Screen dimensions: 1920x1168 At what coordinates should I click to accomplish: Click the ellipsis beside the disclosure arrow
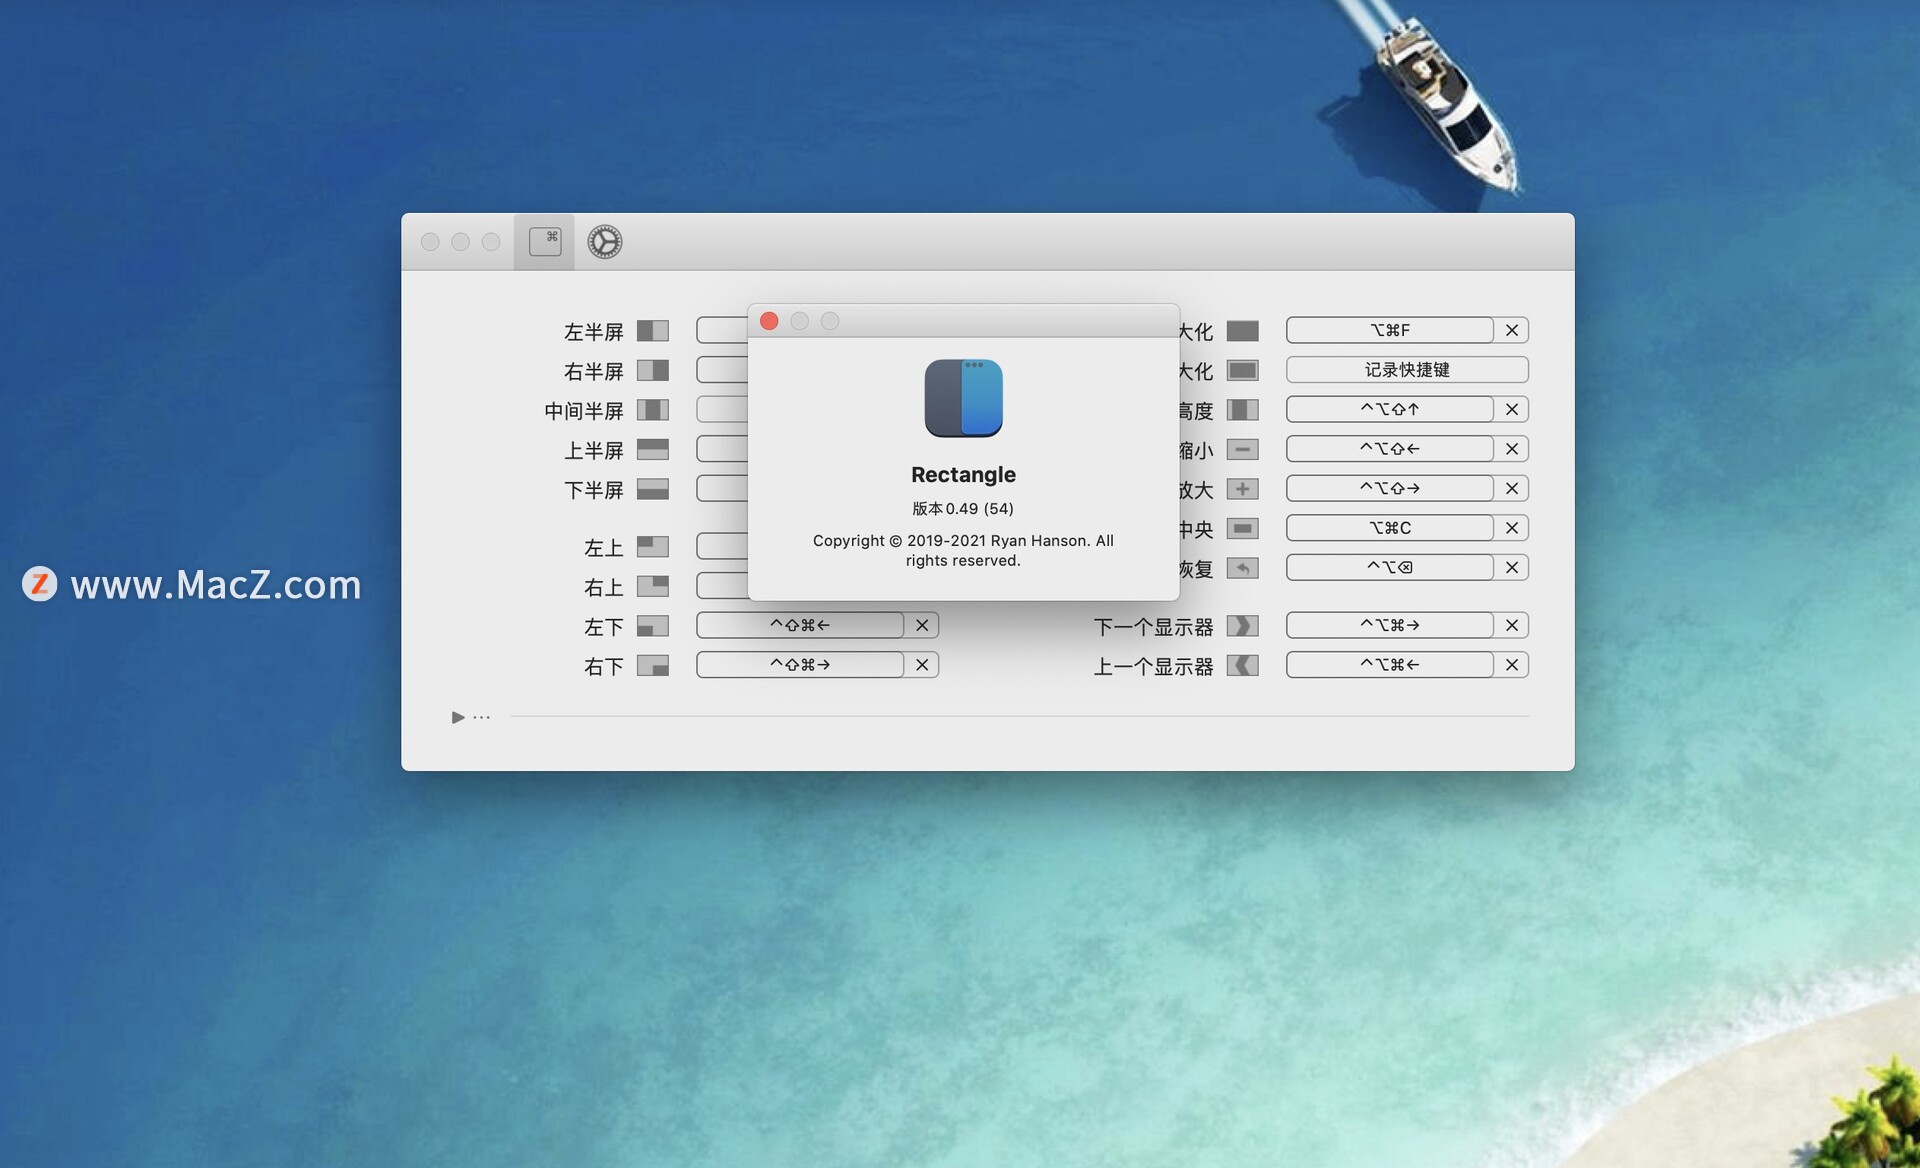[x=482, y=717]
